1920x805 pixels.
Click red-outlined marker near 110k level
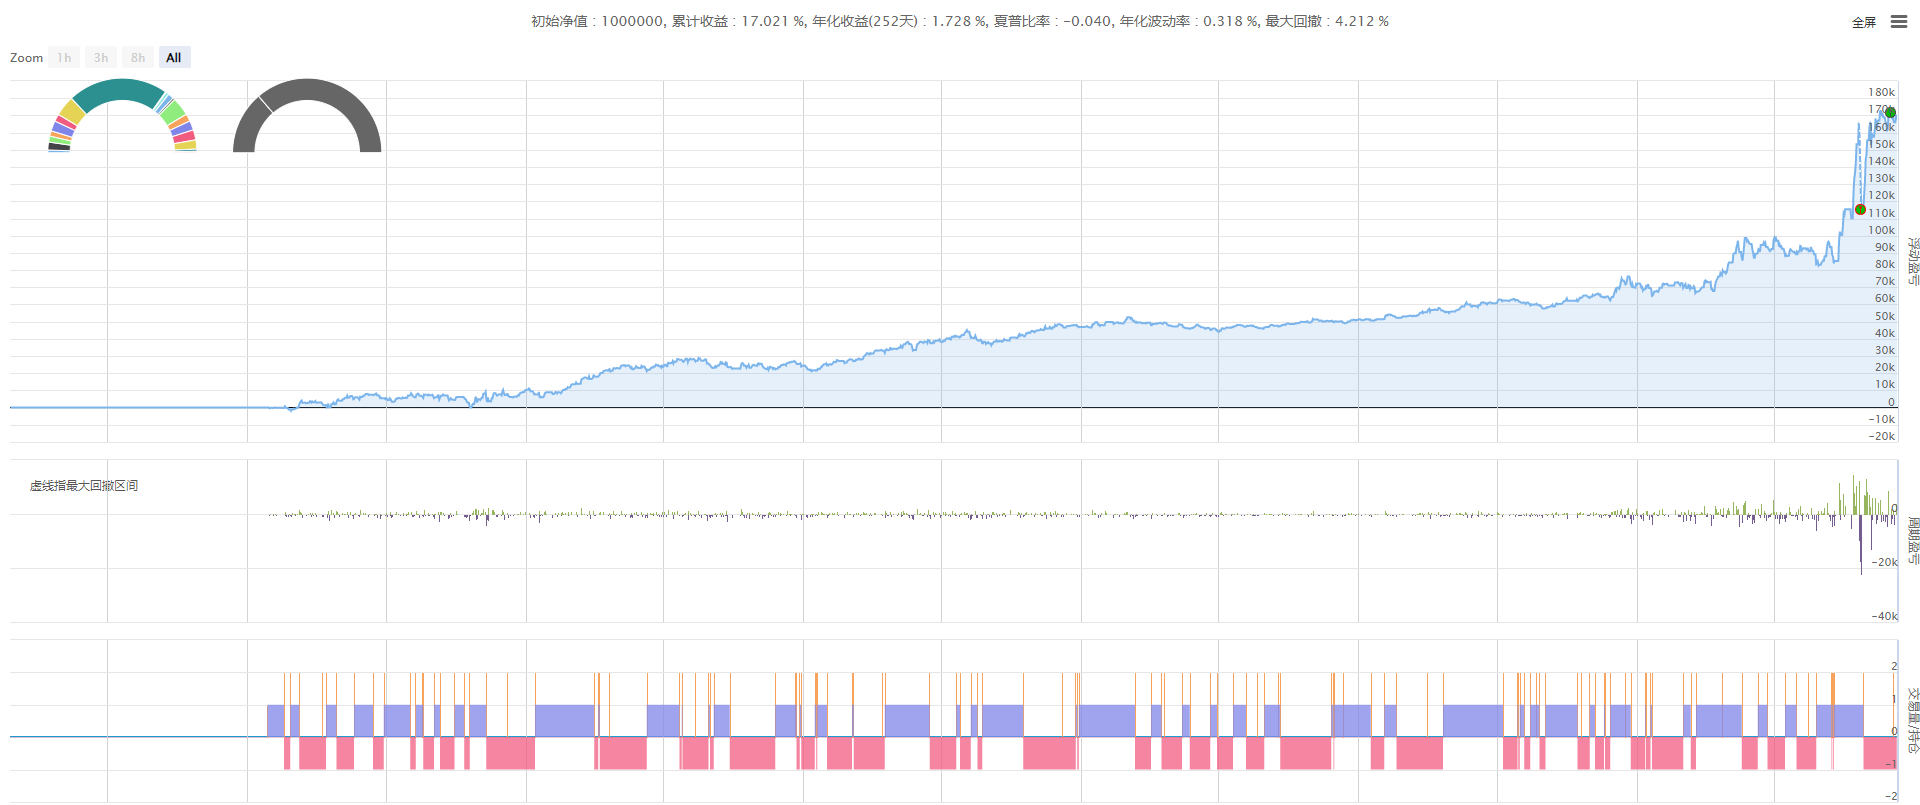tap(1860, 209)
